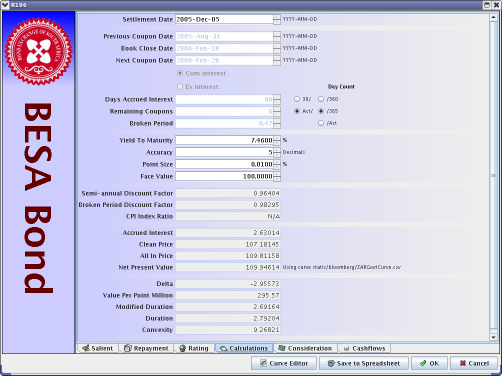502x376 pixels.
Task: Select the Calculations tab
Action: coord(244,348)
